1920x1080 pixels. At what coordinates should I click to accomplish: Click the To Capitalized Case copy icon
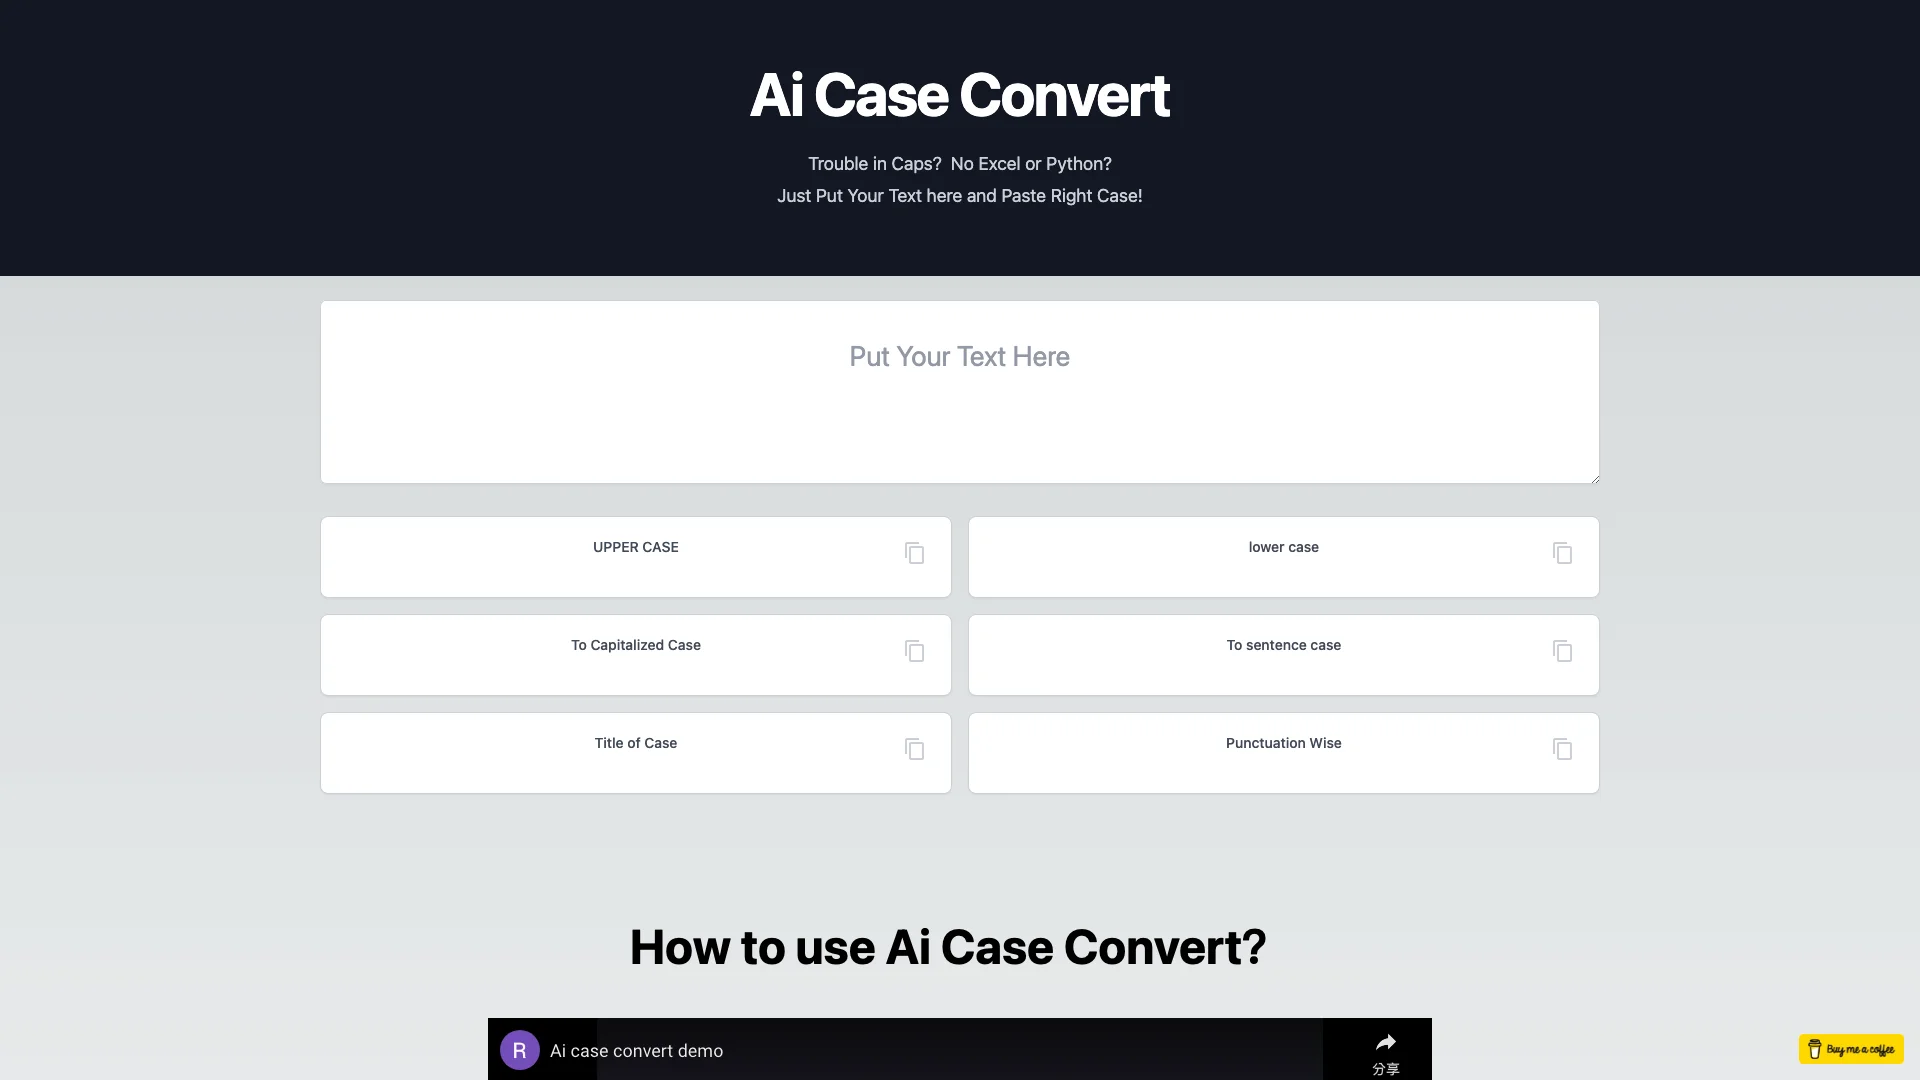click(x=915, y=651)
